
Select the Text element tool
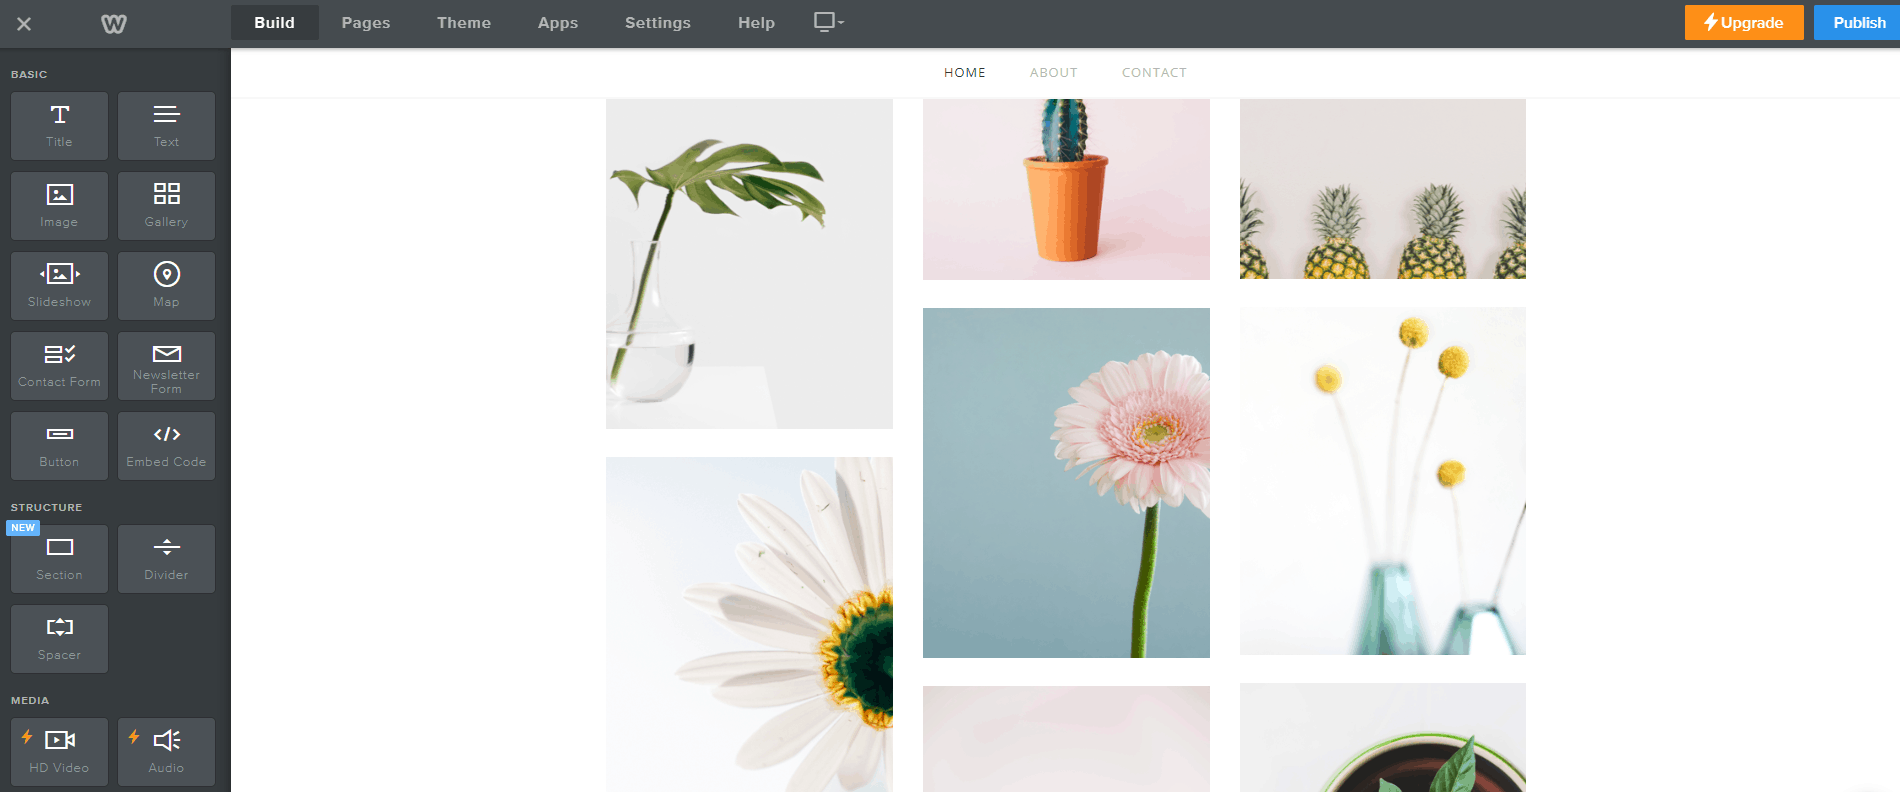pyautogui.click(x=166, y=126)
